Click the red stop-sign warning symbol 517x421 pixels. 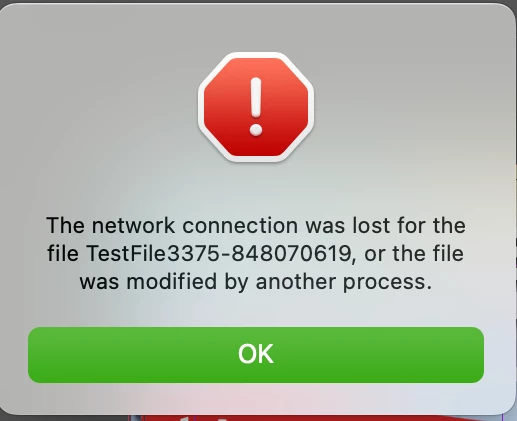coord(256,107)
